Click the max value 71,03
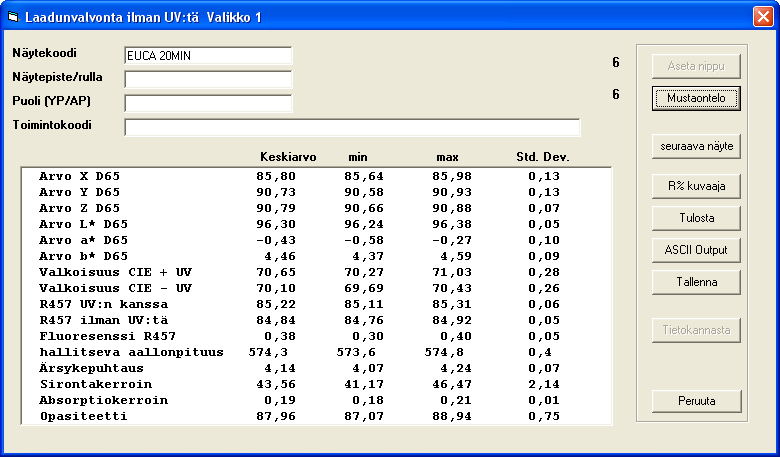Screen dimensions: 780x457 point(452,272)
